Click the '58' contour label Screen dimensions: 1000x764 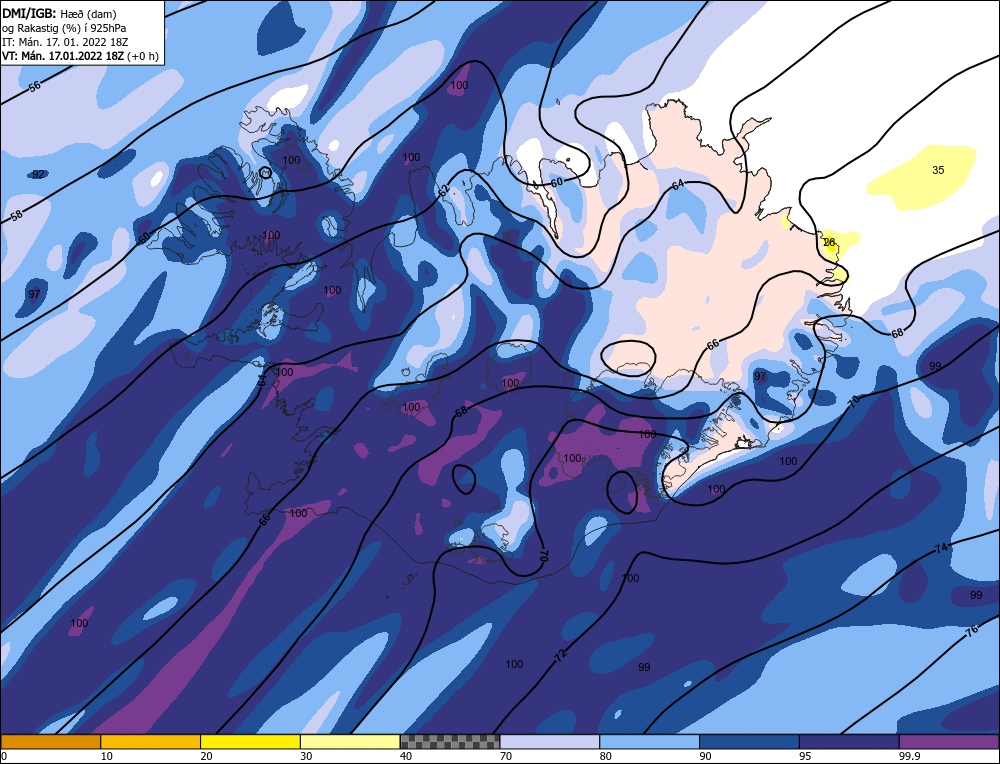17,216
